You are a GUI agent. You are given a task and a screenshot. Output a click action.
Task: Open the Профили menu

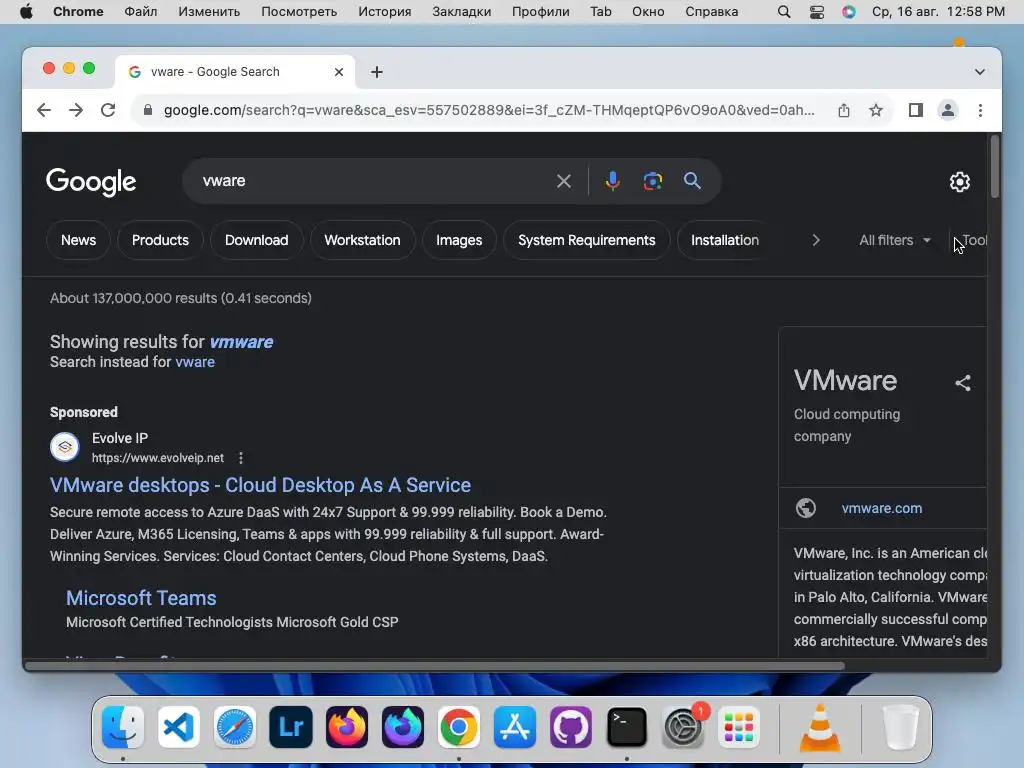[541, 12]
